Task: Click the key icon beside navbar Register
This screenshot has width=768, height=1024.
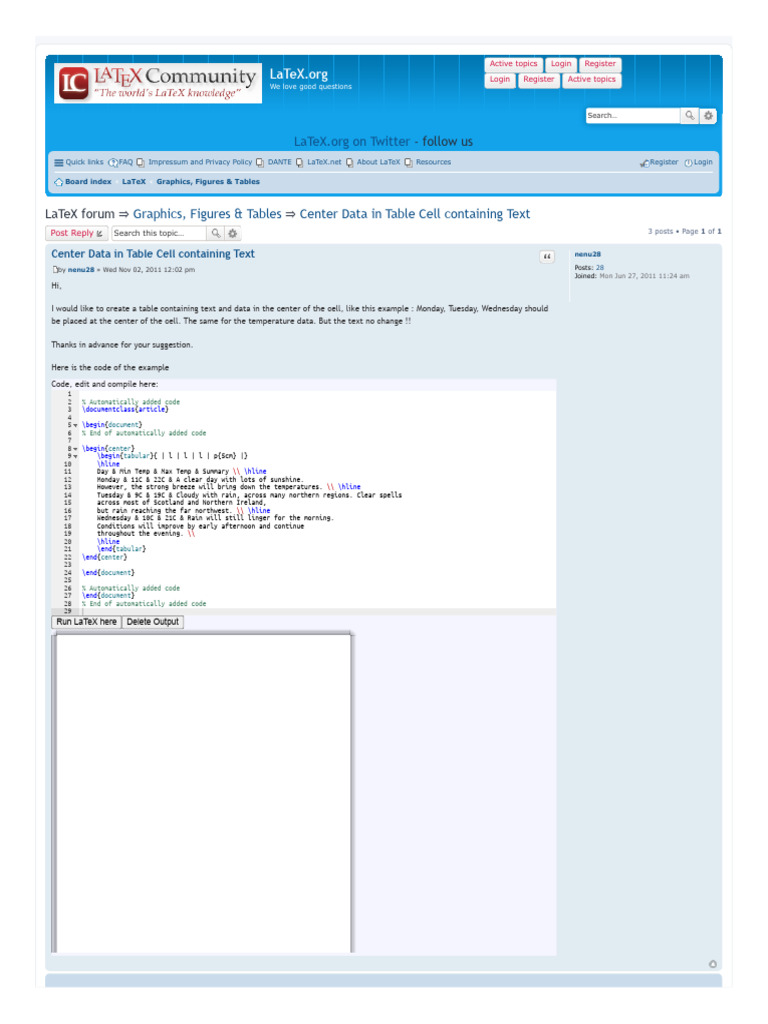Action: 645,163
